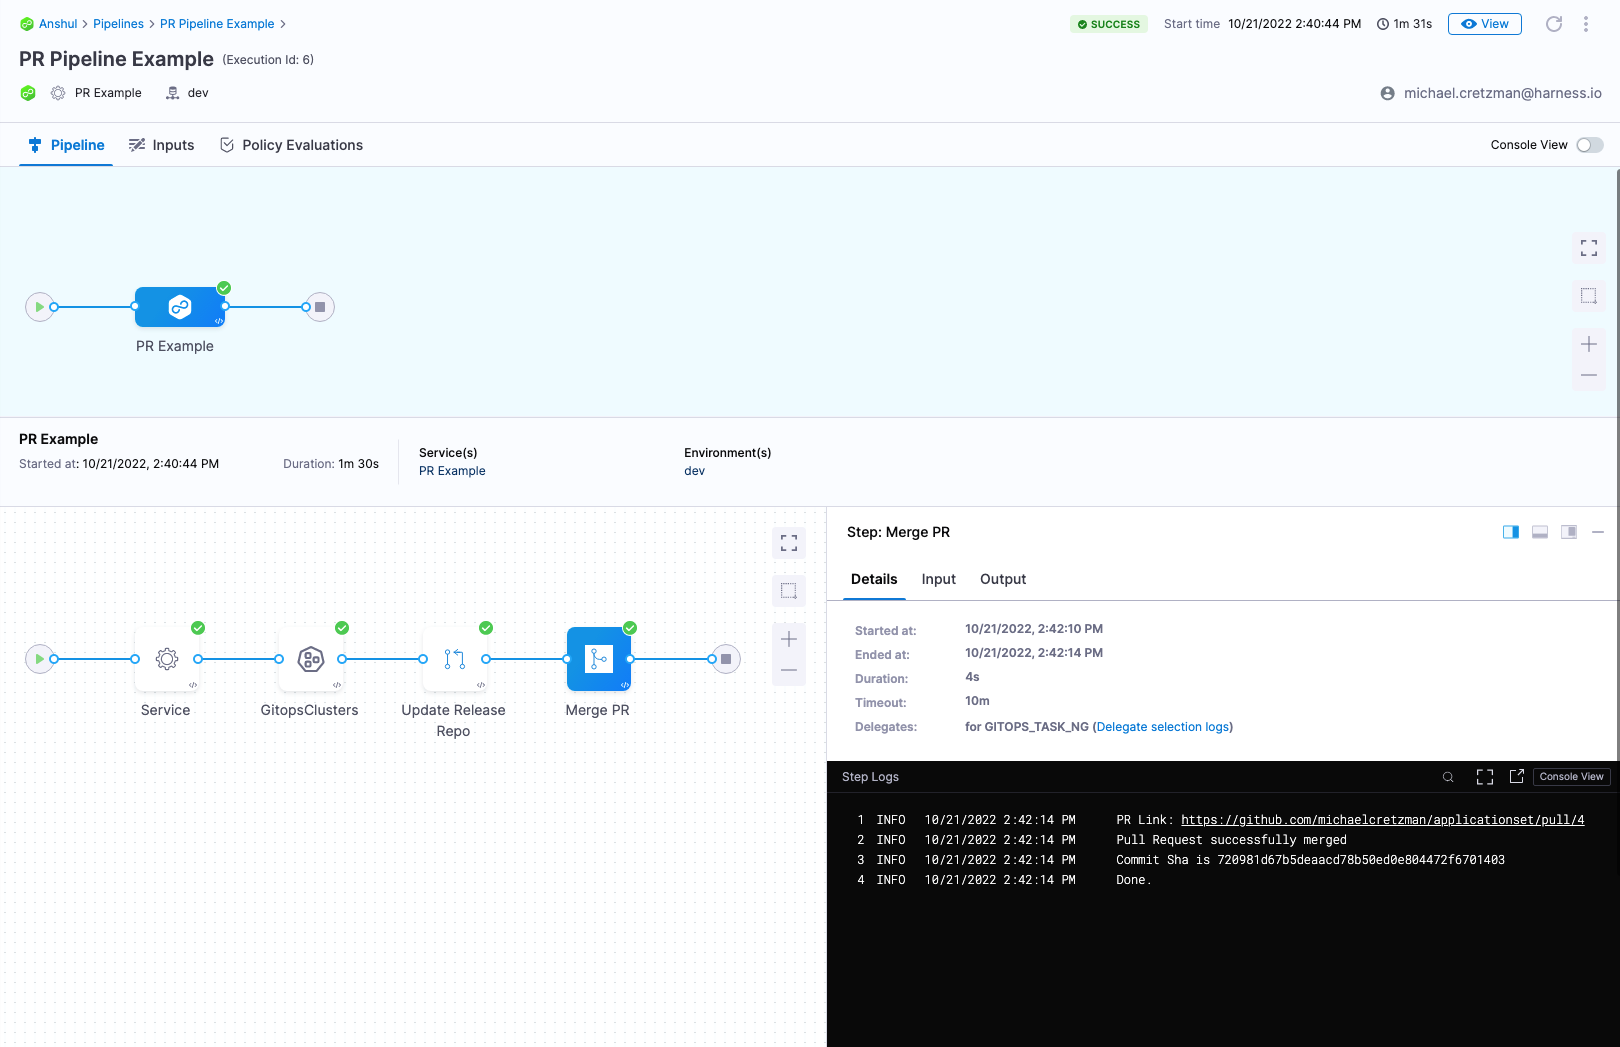Select the Update Release Repo step node

pyautogui.click(x=455, y=659)
